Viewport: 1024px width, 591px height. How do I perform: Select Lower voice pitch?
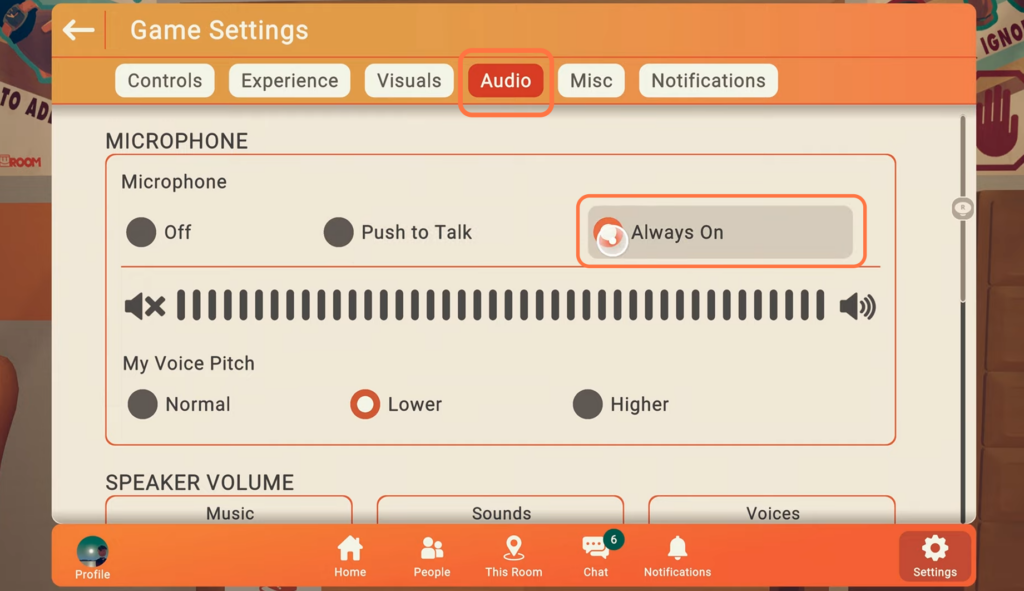(396, 404)
